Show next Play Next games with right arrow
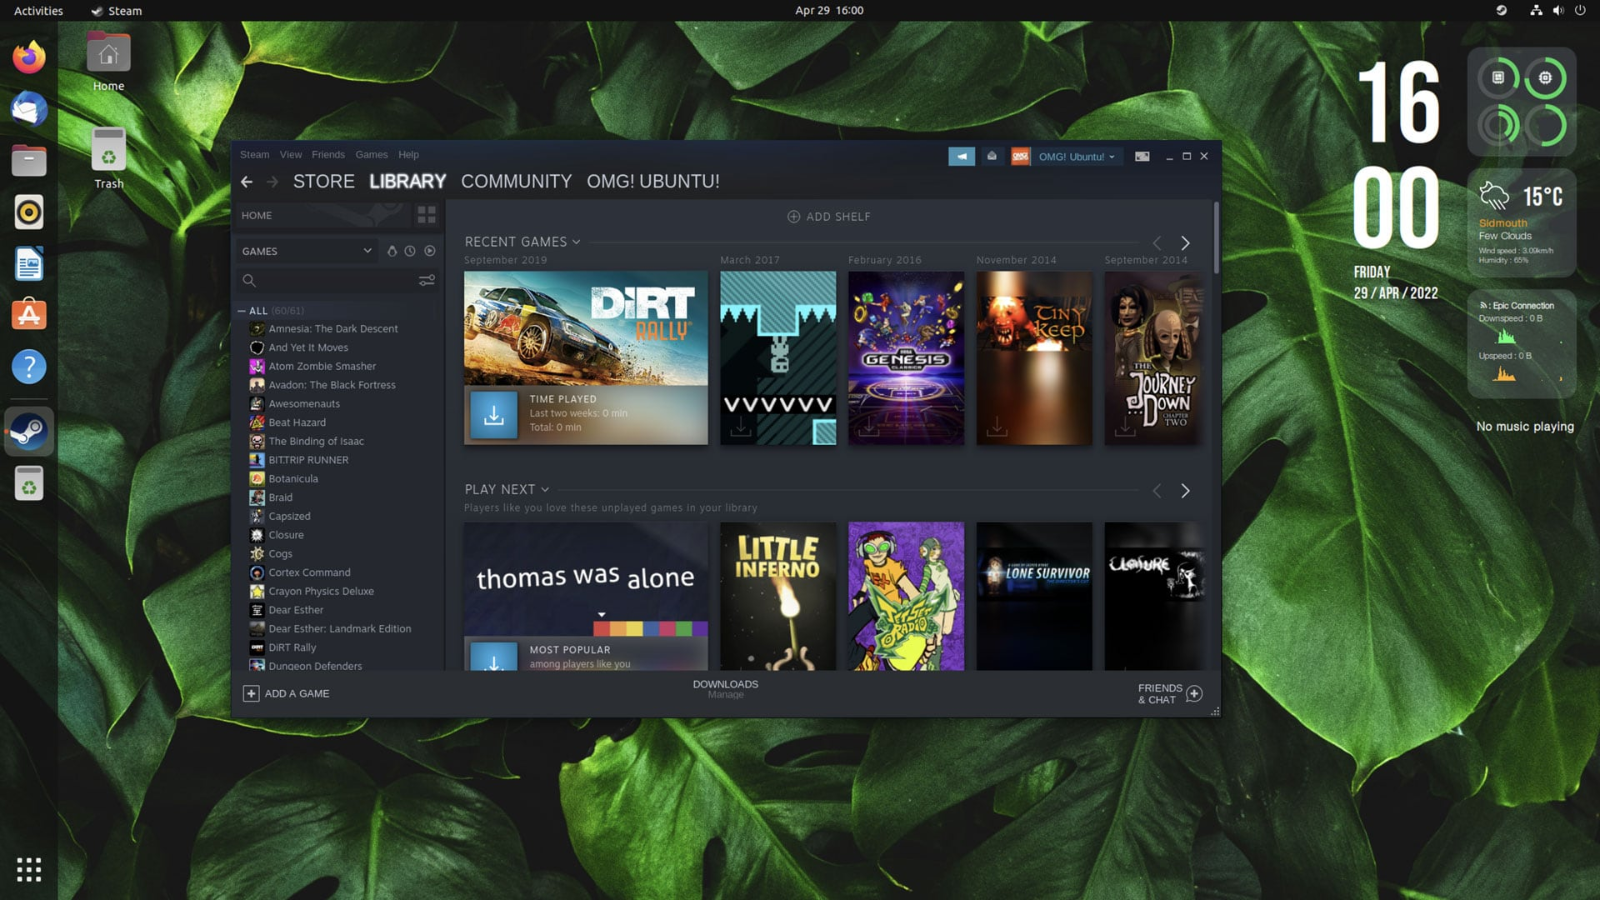The image size is (1600, 900). [x=1185, y=491]
